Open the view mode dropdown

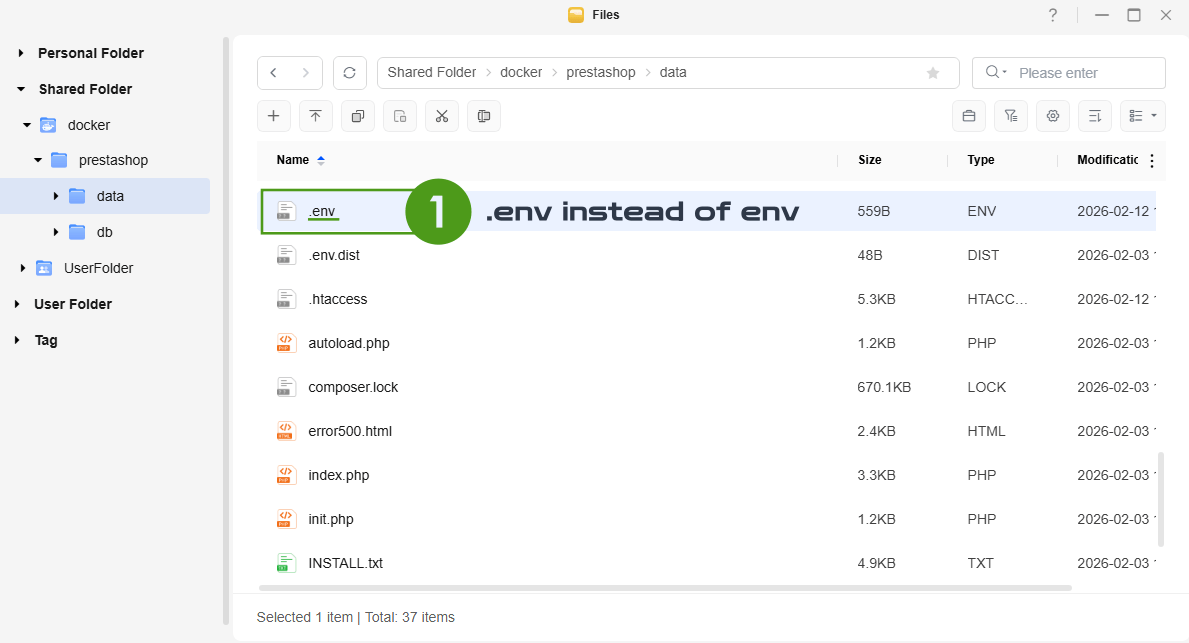pos(1142,116)
